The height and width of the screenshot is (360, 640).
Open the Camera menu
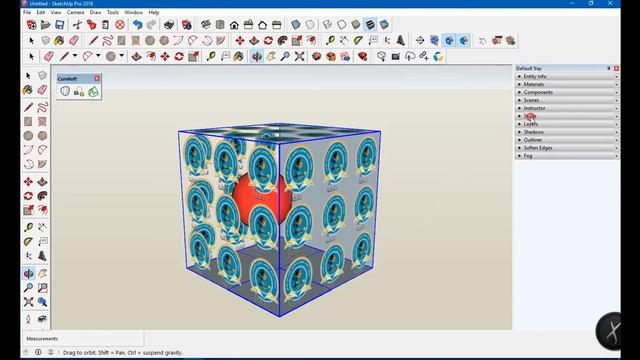coord(75,12)
